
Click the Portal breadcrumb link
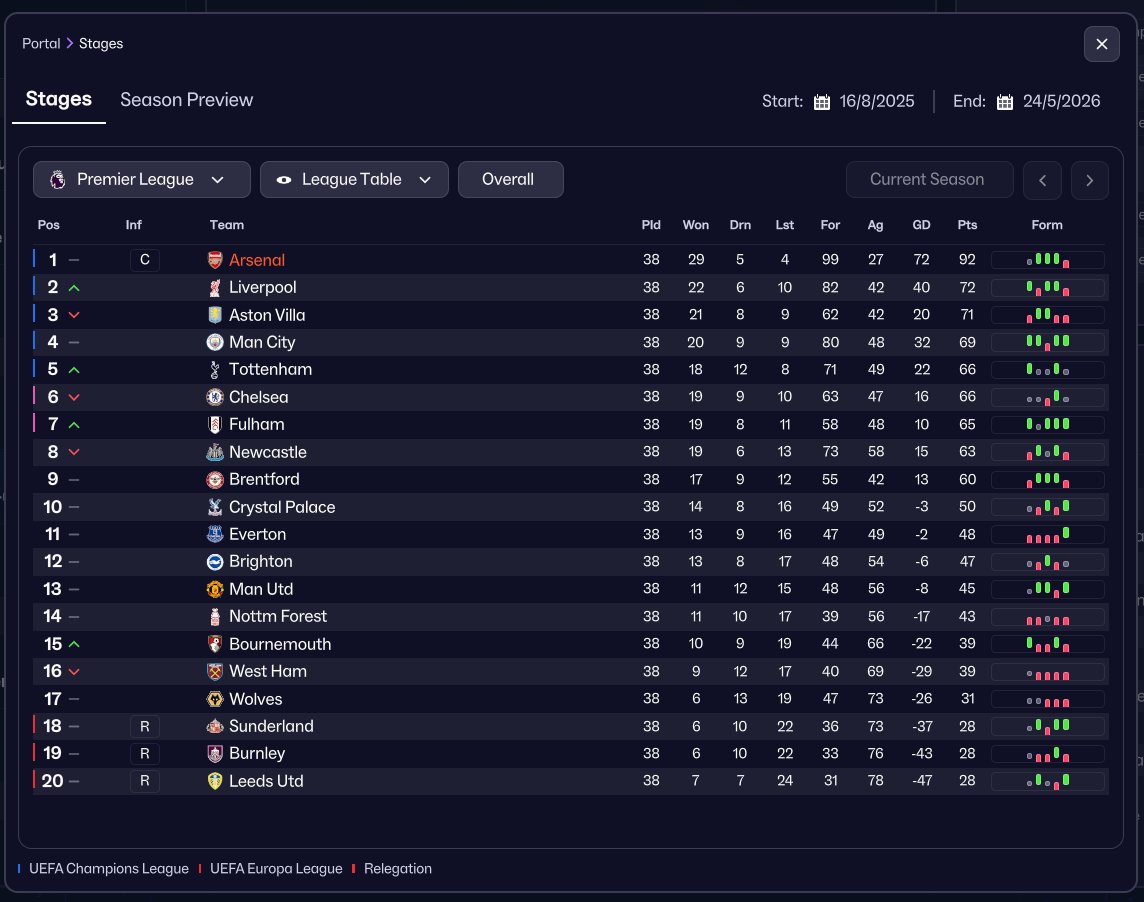pyautogui.click(x=41, y=44)
